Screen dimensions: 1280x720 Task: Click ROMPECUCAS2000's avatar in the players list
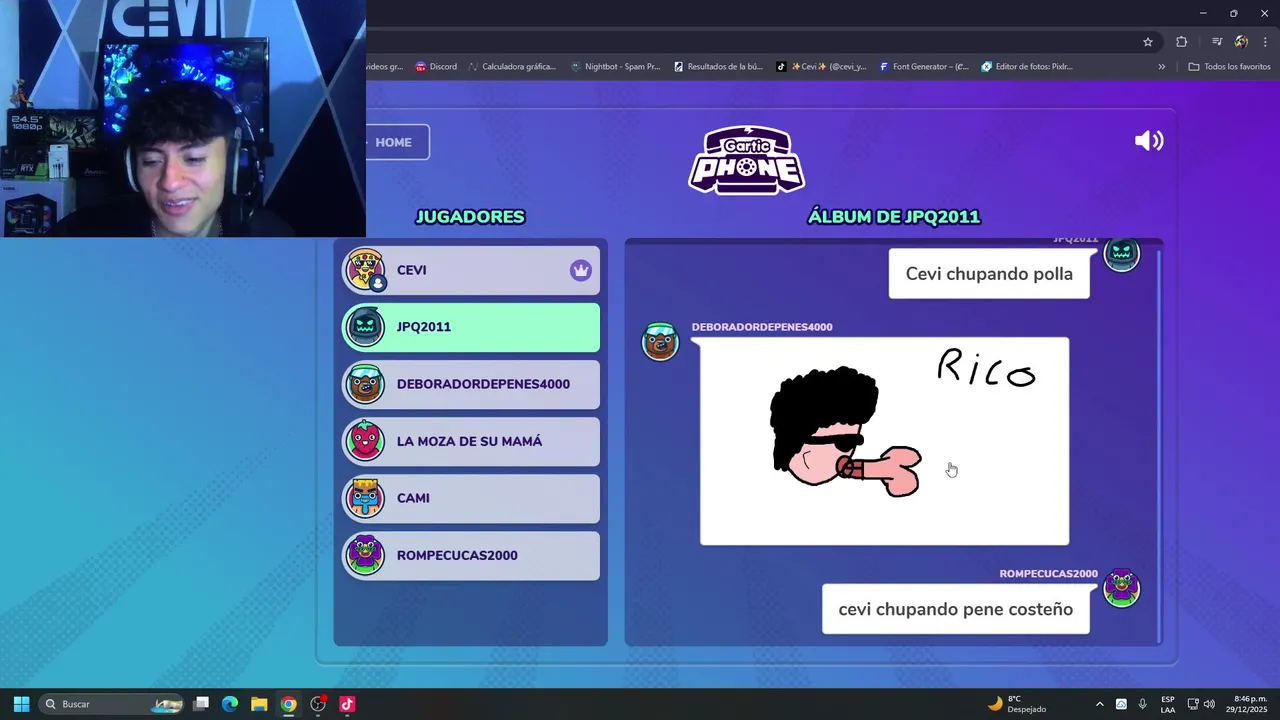[365, 554]
